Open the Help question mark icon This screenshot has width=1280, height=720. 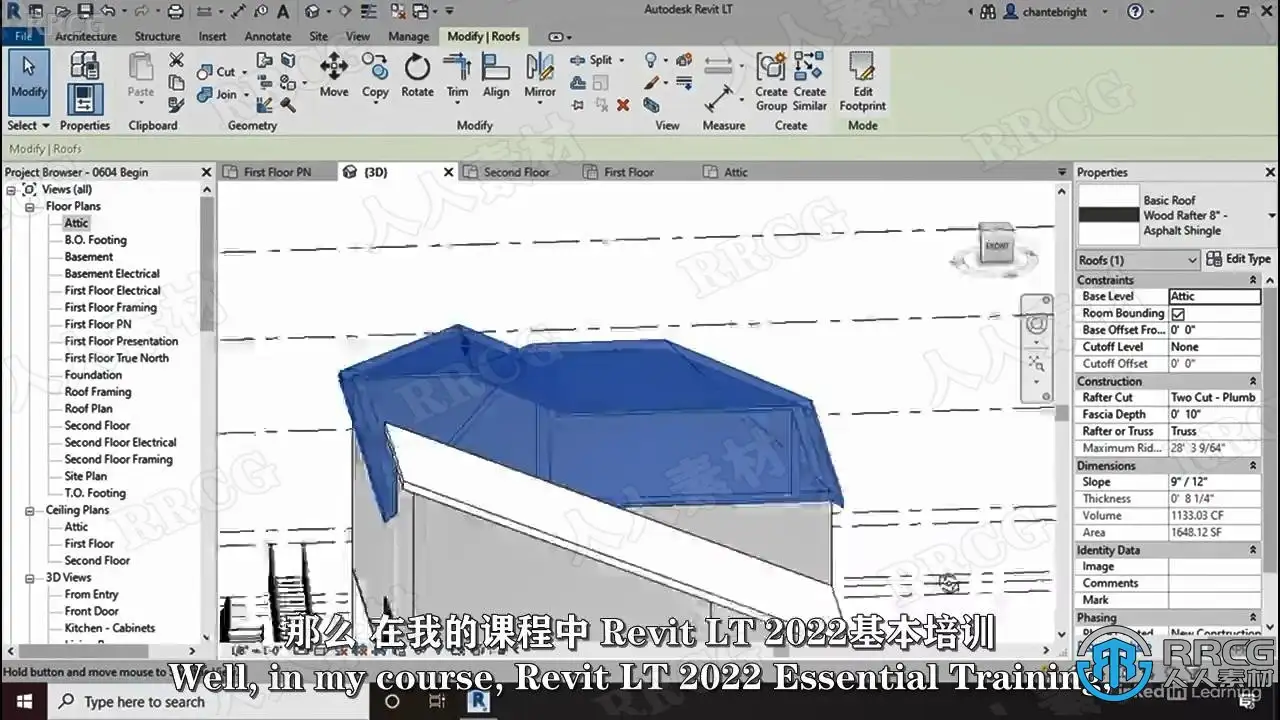click(x=1135, y=12)
